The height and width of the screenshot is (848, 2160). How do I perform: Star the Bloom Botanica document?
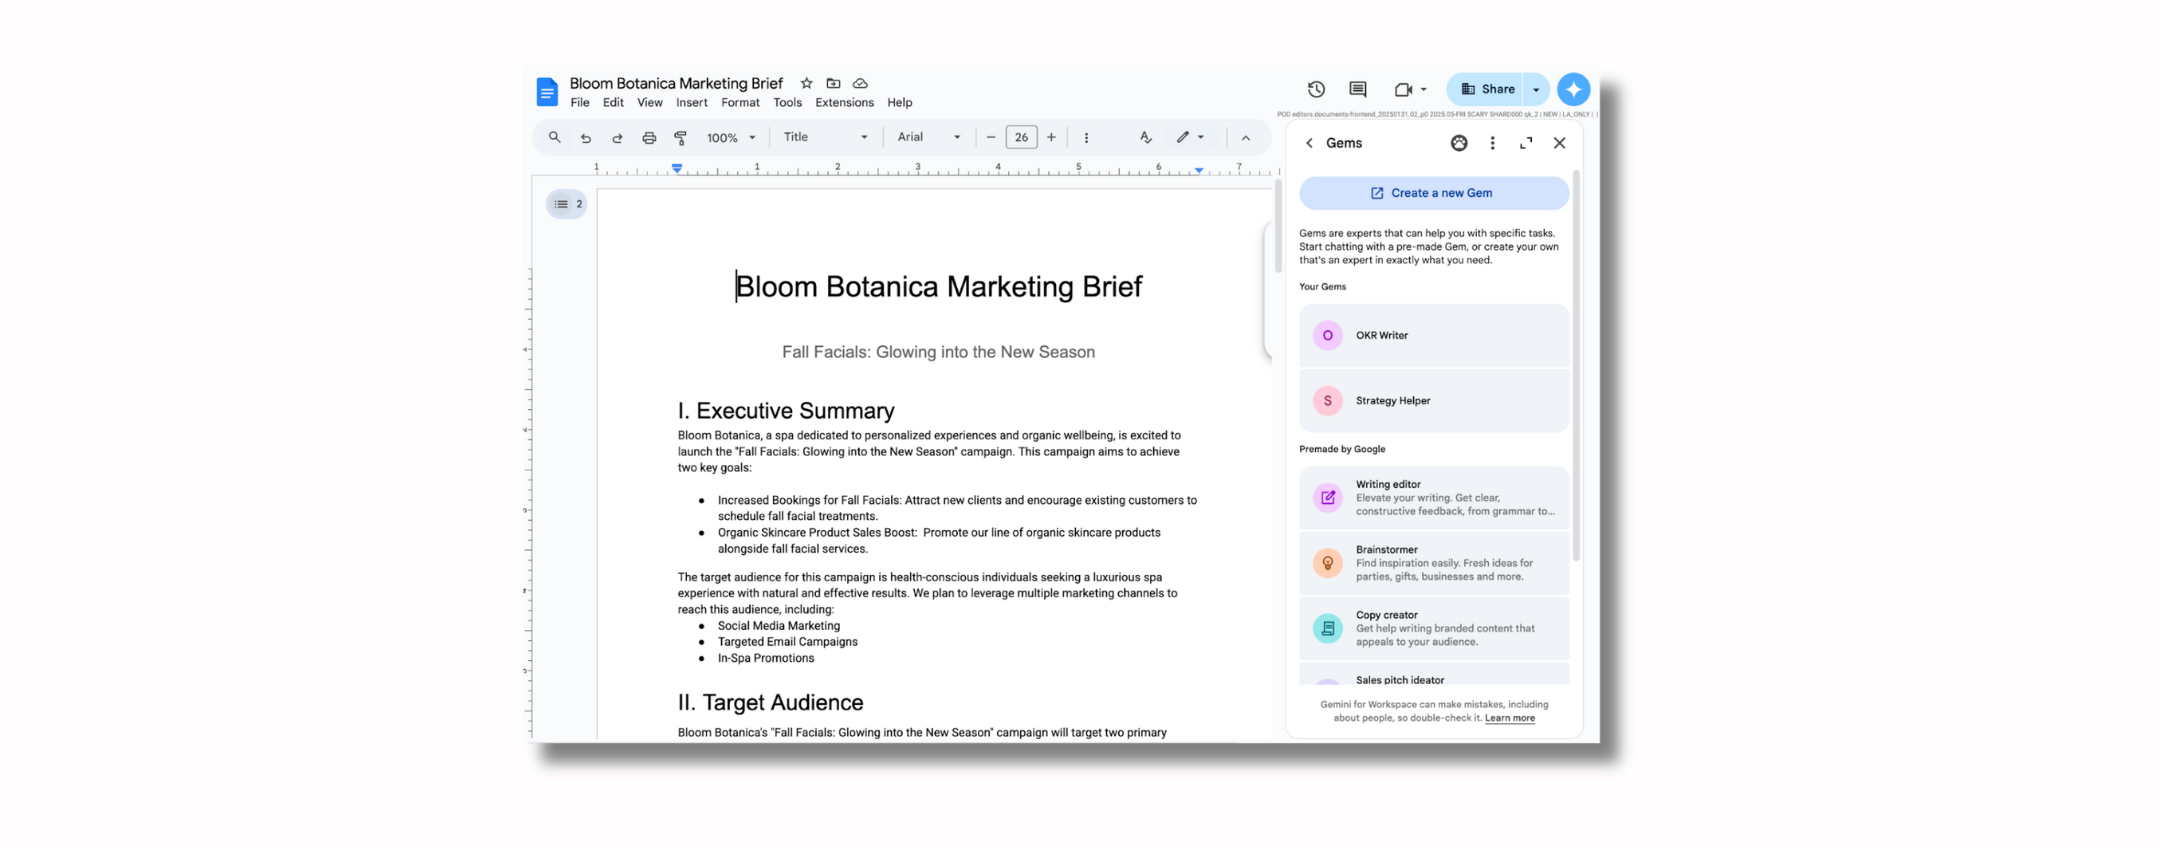pos(806,83)
